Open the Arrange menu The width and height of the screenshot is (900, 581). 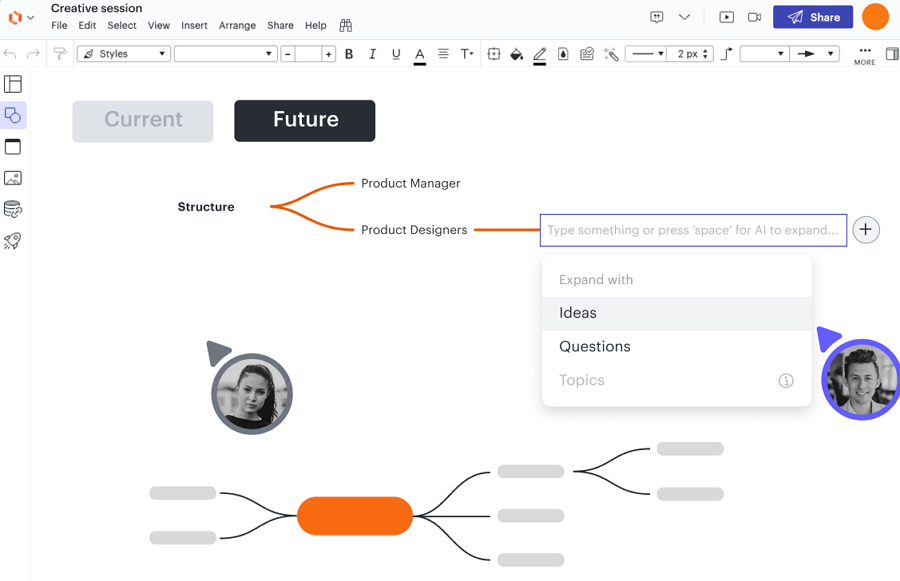[x=237, y=25]
